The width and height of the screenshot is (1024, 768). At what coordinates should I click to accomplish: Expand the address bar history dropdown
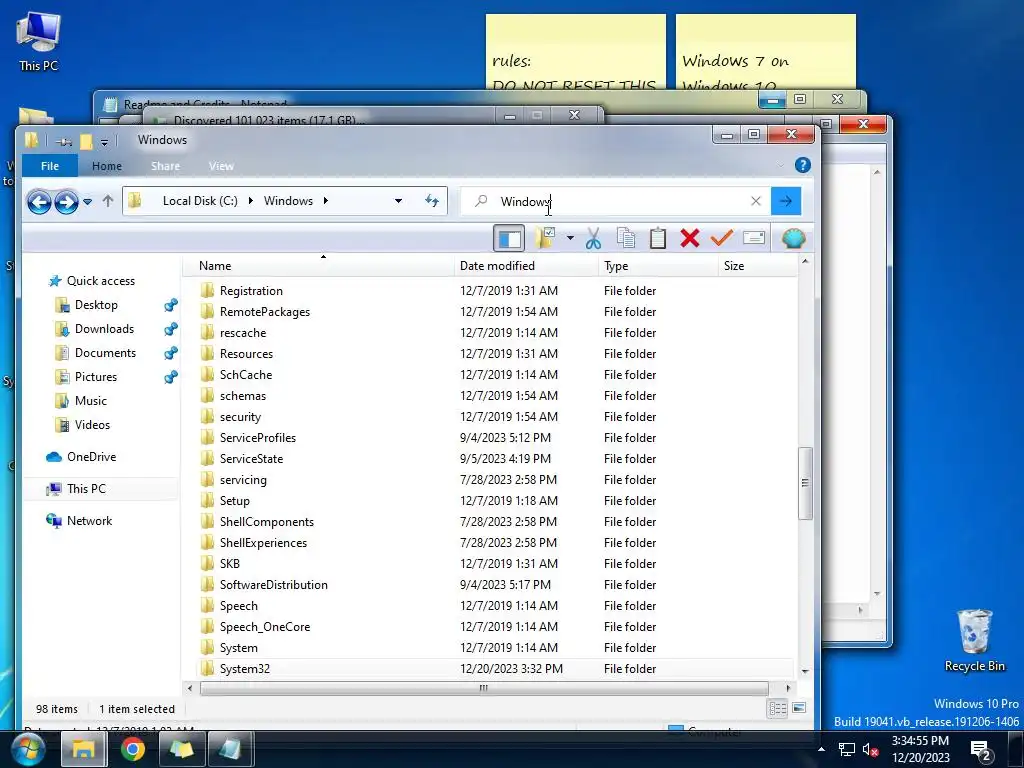click(398, 201)
